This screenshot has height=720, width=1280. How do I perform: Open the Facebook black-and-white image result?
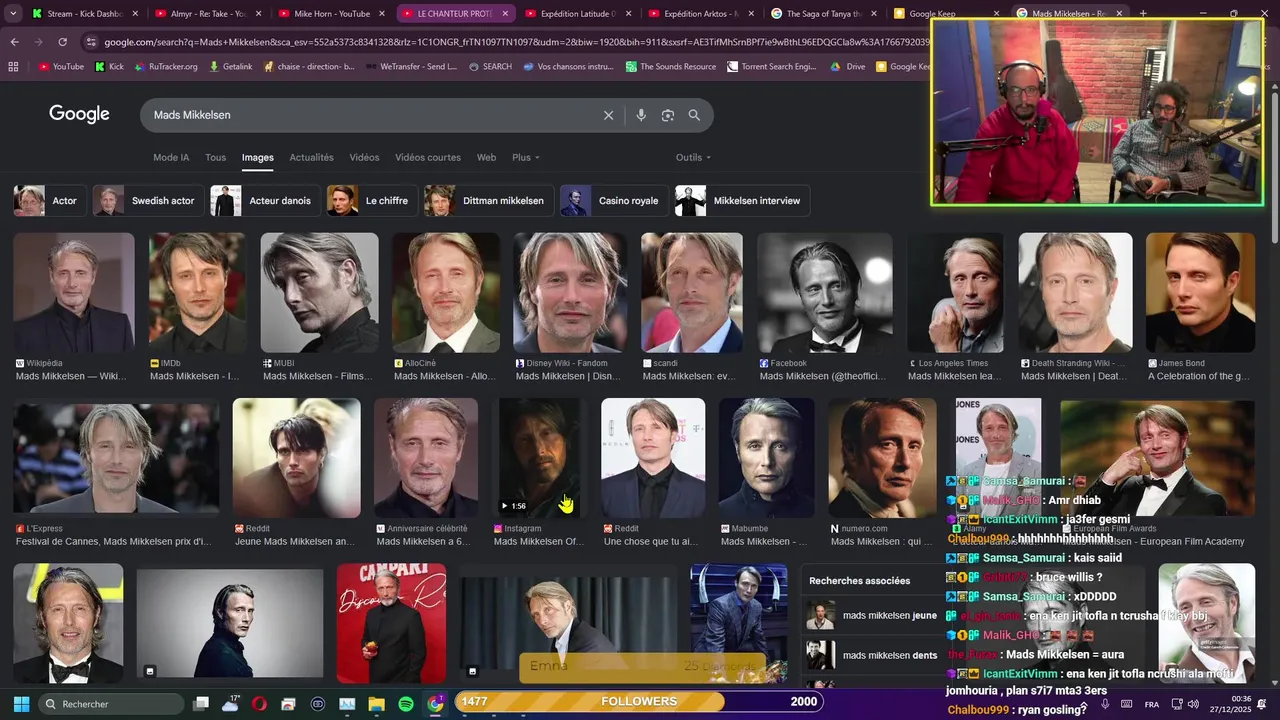pyautogui.click(x=825, y=293)
